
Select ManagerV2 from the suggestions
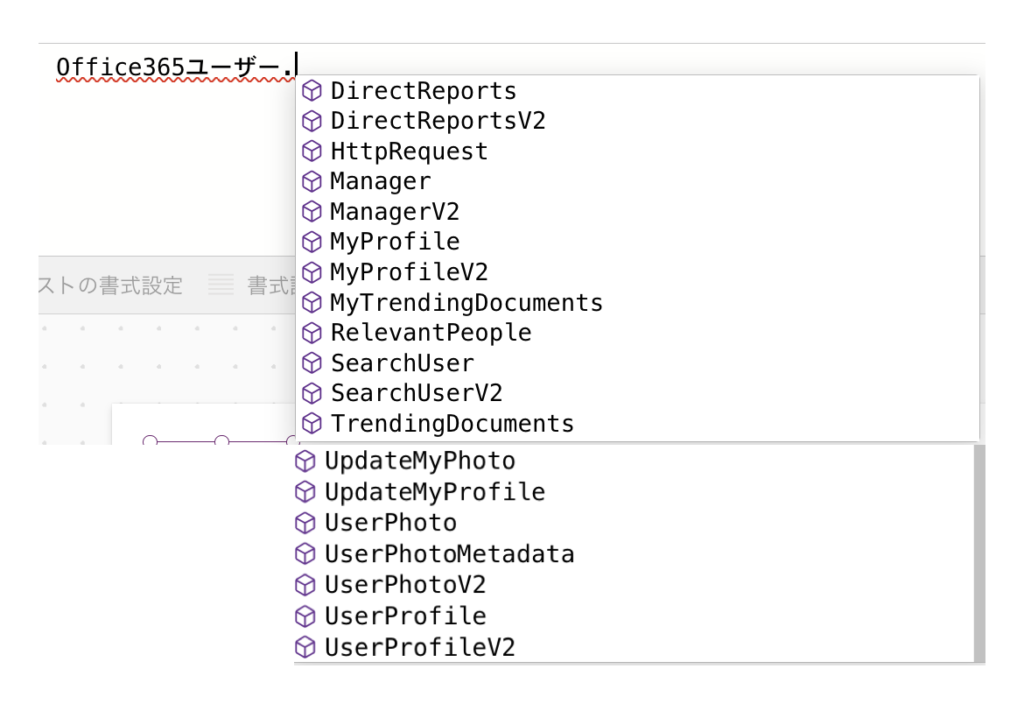[x=394, y=212]
